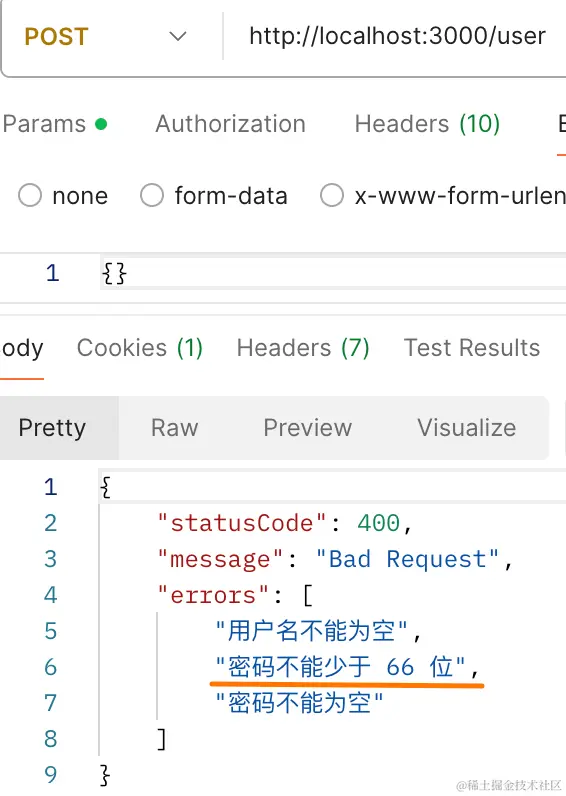
Task: Click the green dot beside Params
Action: [101, 124]
